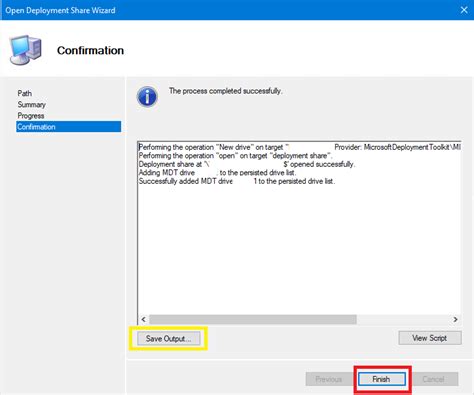
Task: Click the blue information icon
Action: (x=147, y=97)
